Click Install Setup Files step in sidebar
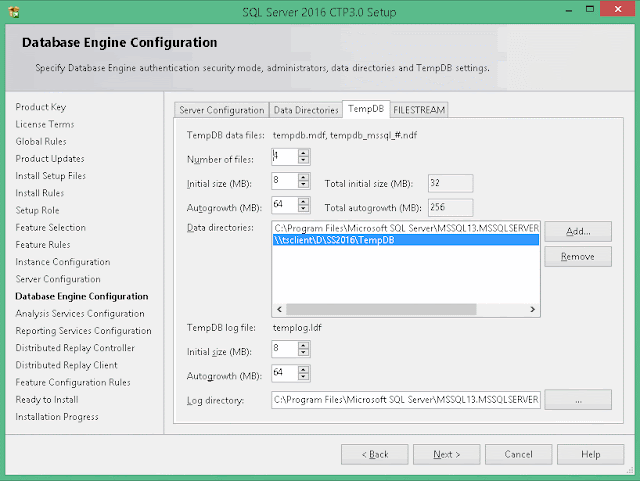 click(51, 176)
